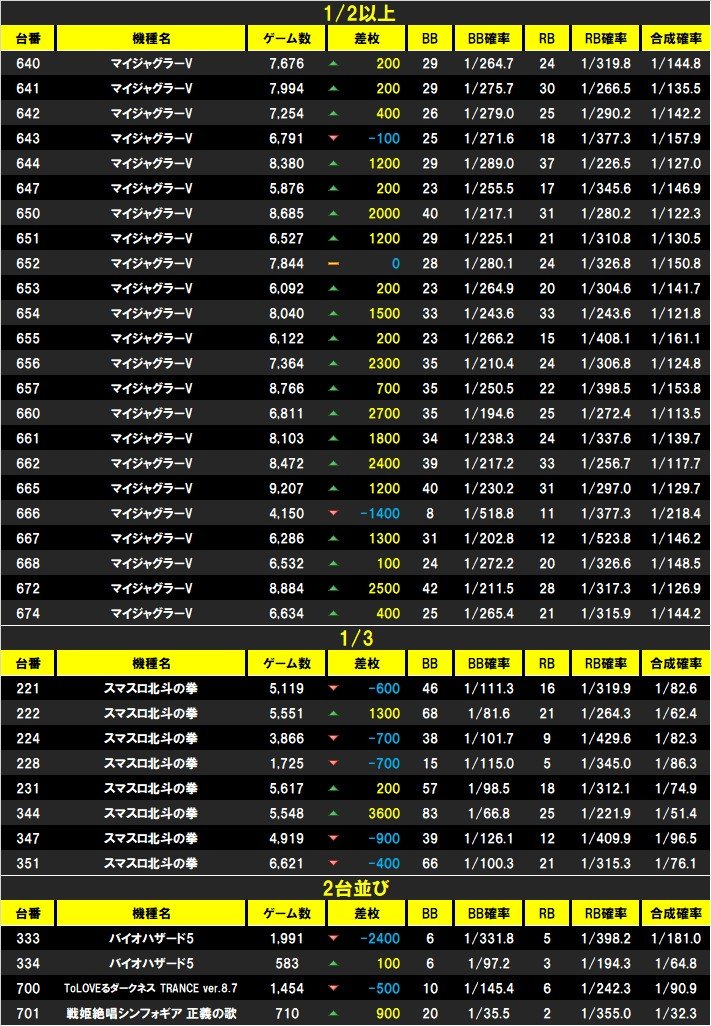Click BB count 83 in row 344
The width and height of the screenshot is (711, 1026).
pyautogui.click(x=430, y=813)
